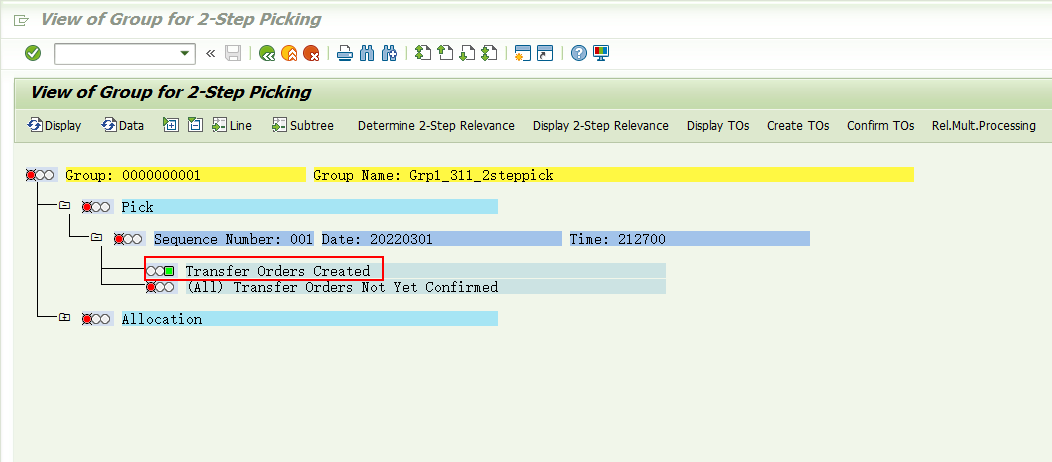
Task: Click the Rel.Mult.Processing button
Action: tap(984, 125)
